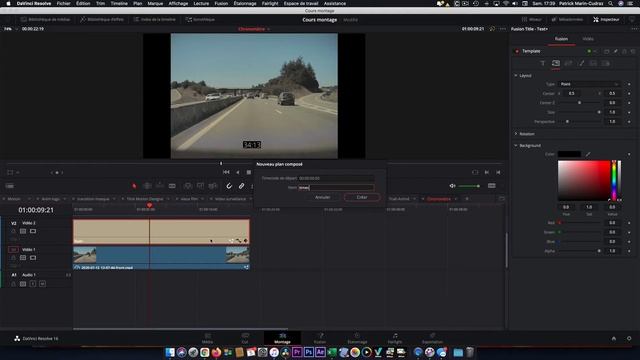Viewport: 640px width, 360px height.
Task: Open the layout Type dropdown
Action: coord(589,84)
